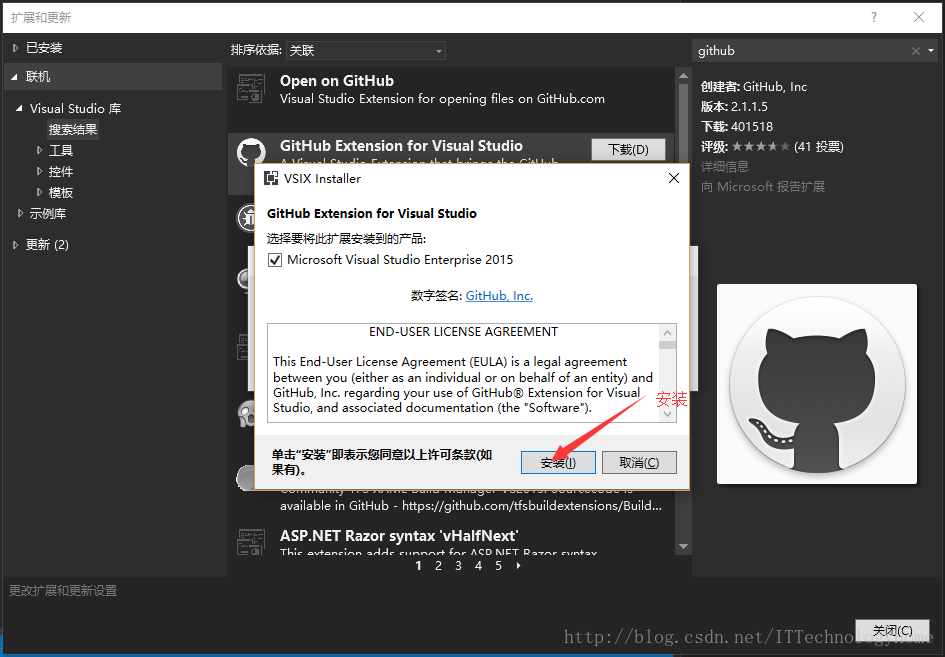The width and height of the screenshot is (945, 657).
Task: Go to next results page arrow
Action: [x=518, y=565]
